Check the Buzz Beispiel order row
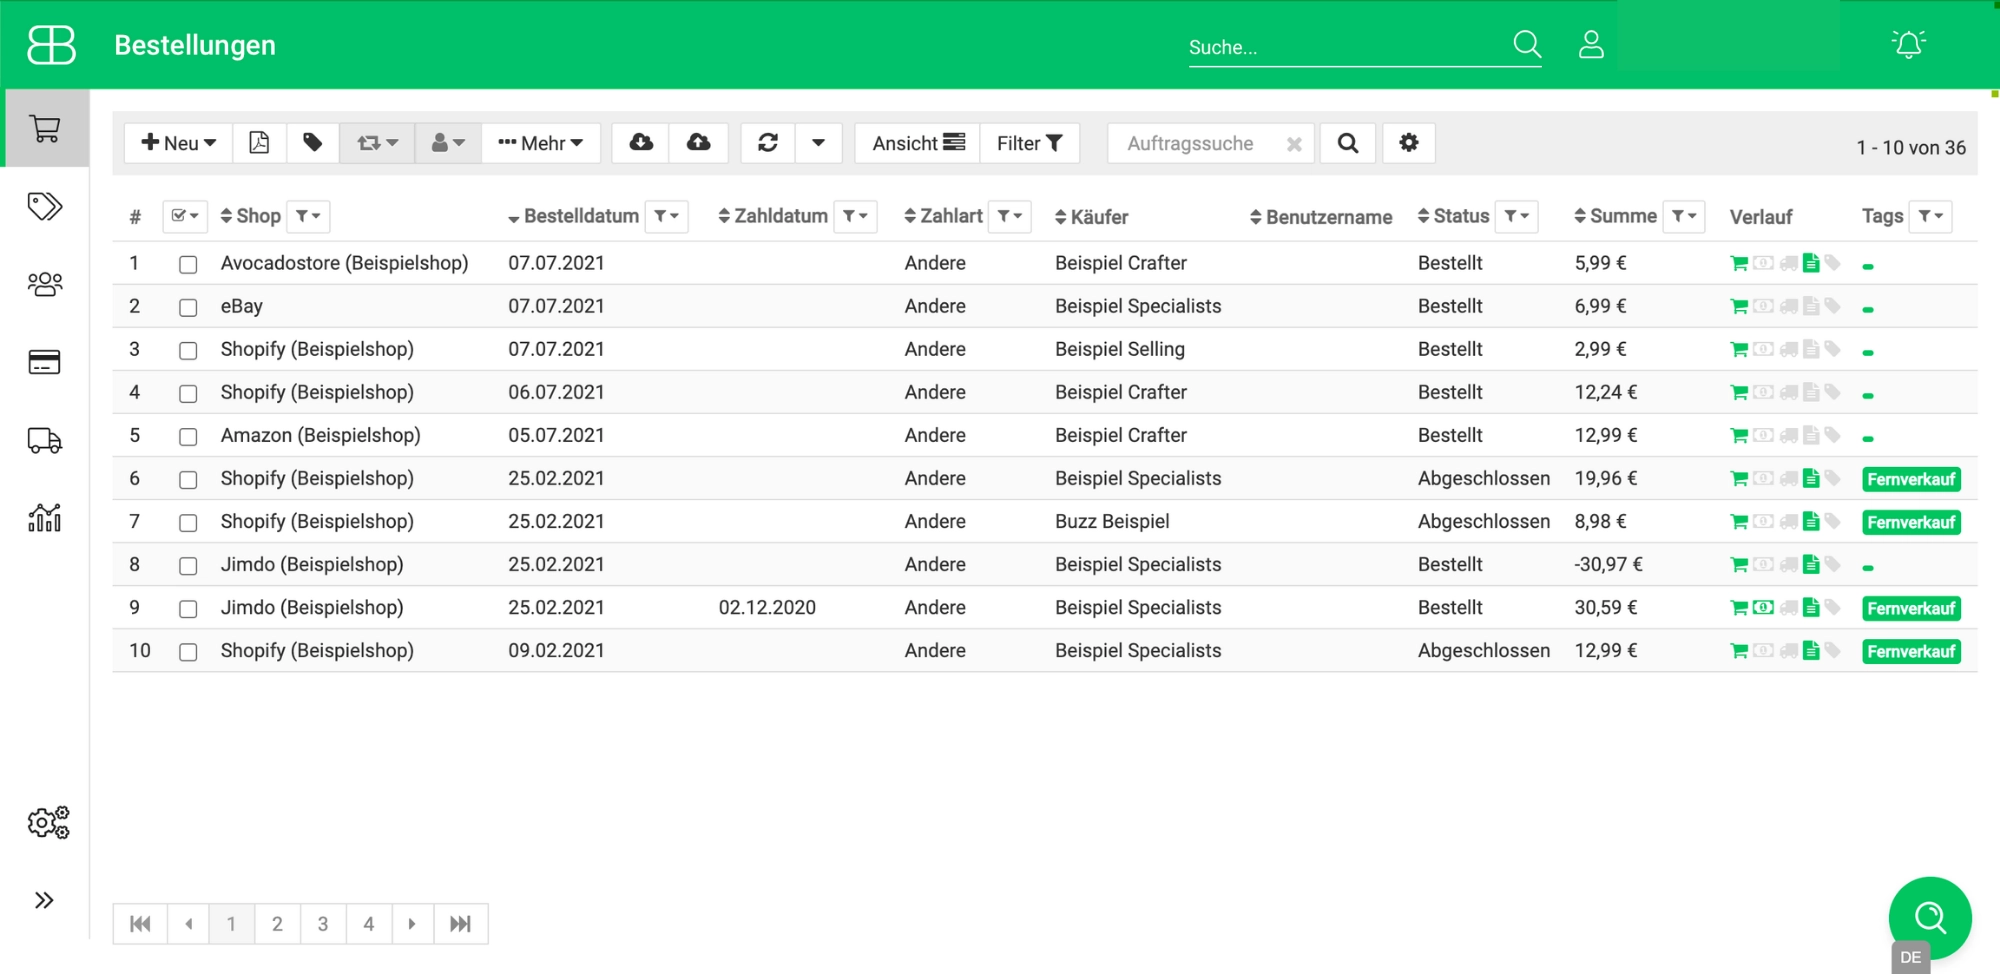The width and height of the screenshot is (2000, 974). pyautogui.click(x=188, y=522)
